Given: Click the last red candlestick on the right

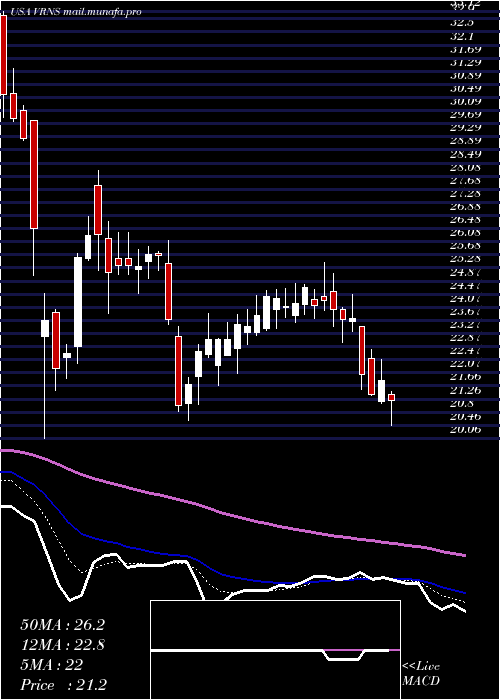Looking at the screenshot, I should click(x=392, y=397).
